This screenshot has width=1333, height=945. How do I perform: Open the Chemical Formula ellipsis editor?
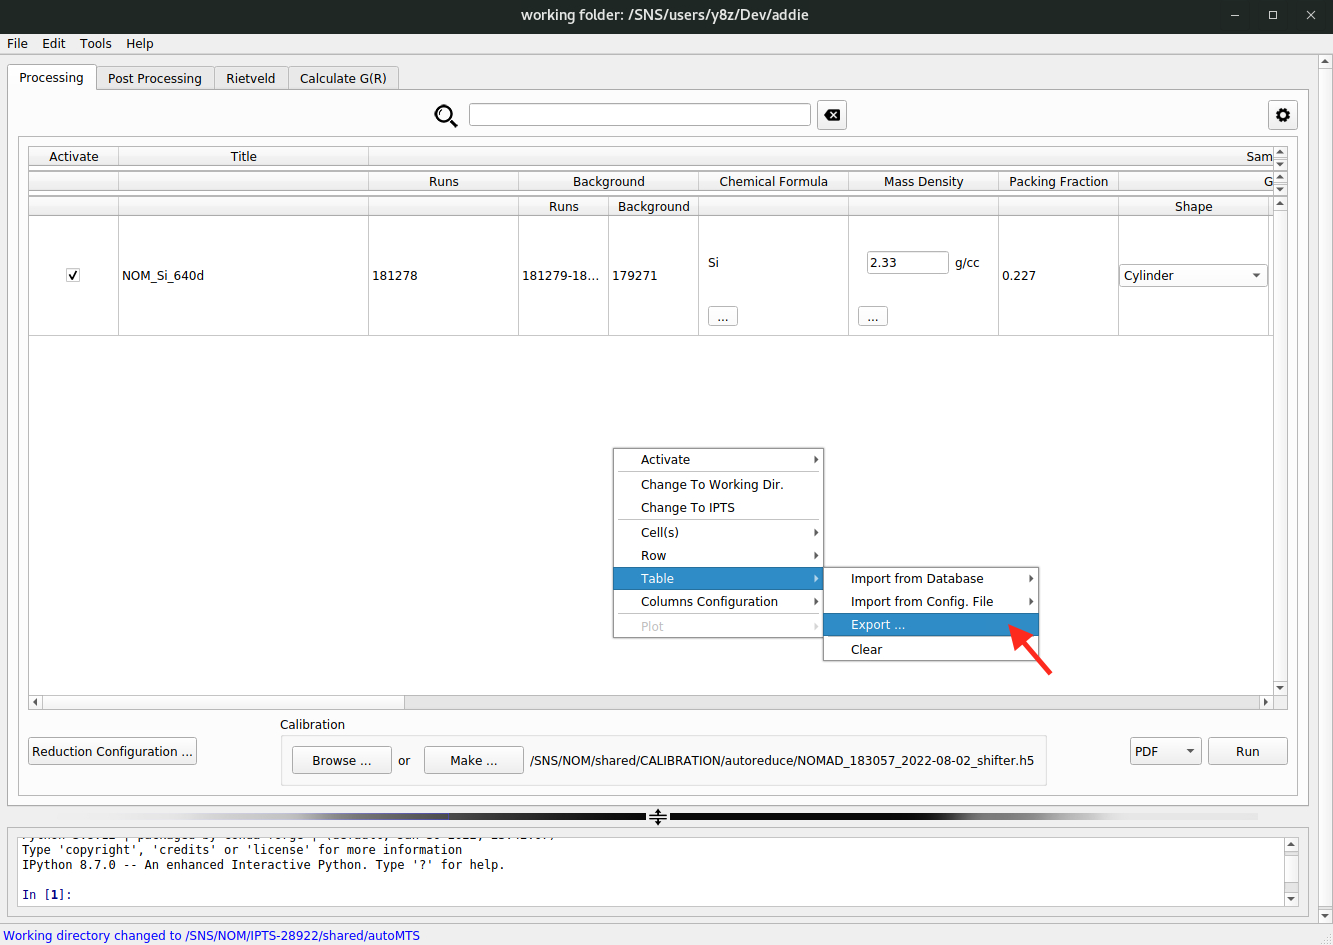point(722,317)
